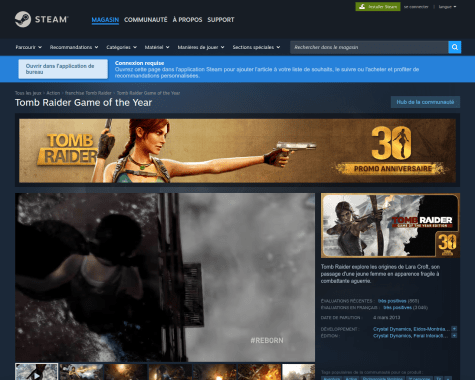Expand Sections spéciales menu
The image size is (475, 380).
pos(256,47)
